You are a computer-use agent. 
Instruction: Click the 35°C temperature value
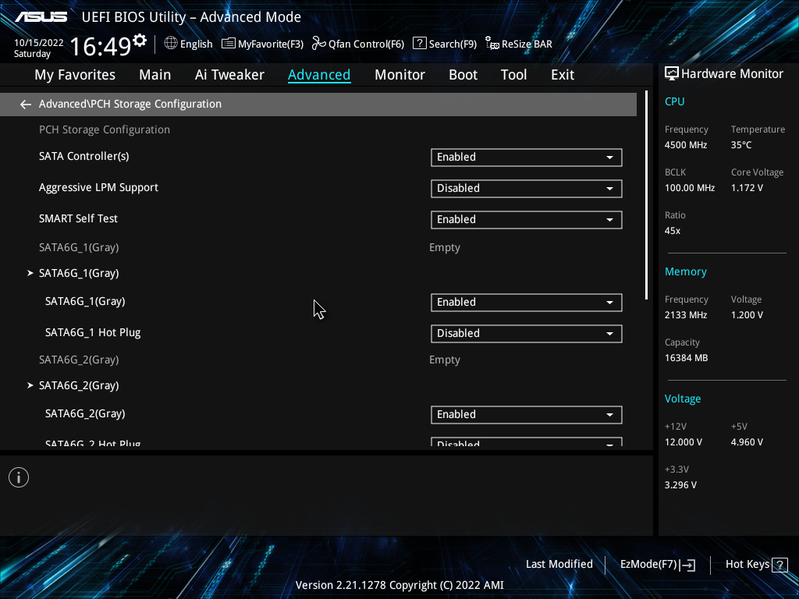(741, 145)
